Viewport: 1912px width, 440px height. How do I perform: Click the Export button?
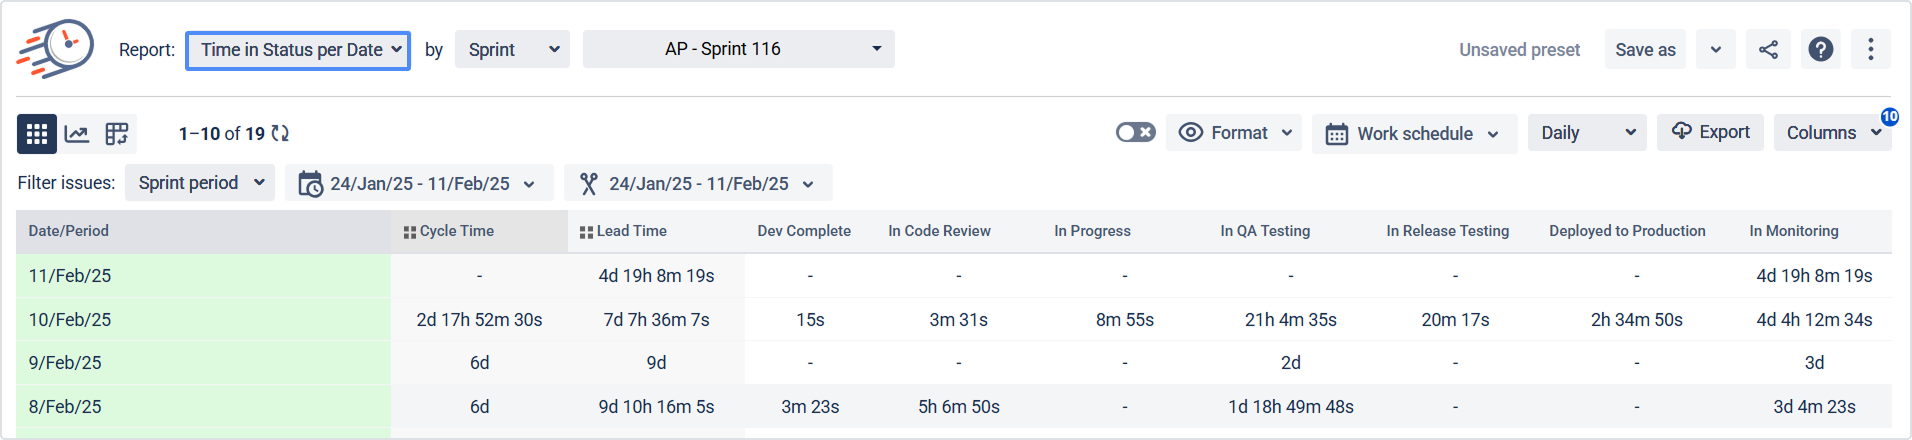1710,132
